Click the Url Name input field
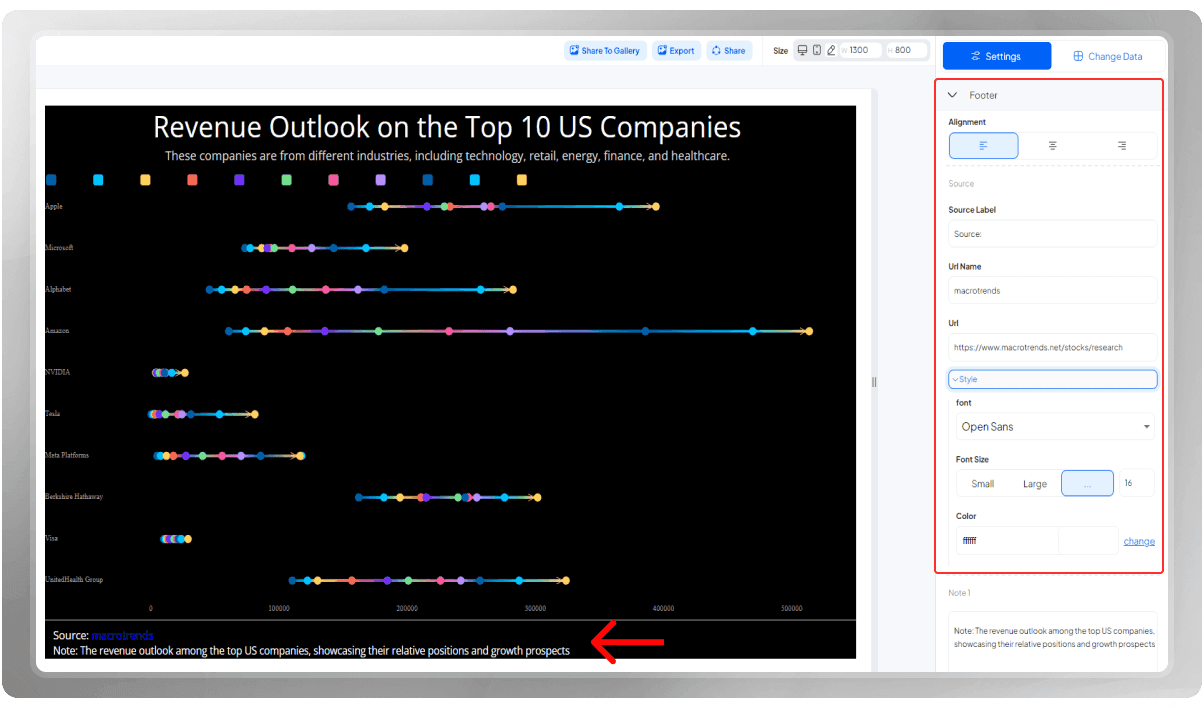Viewport: 1204px width, 708px height. [1053, 291]
